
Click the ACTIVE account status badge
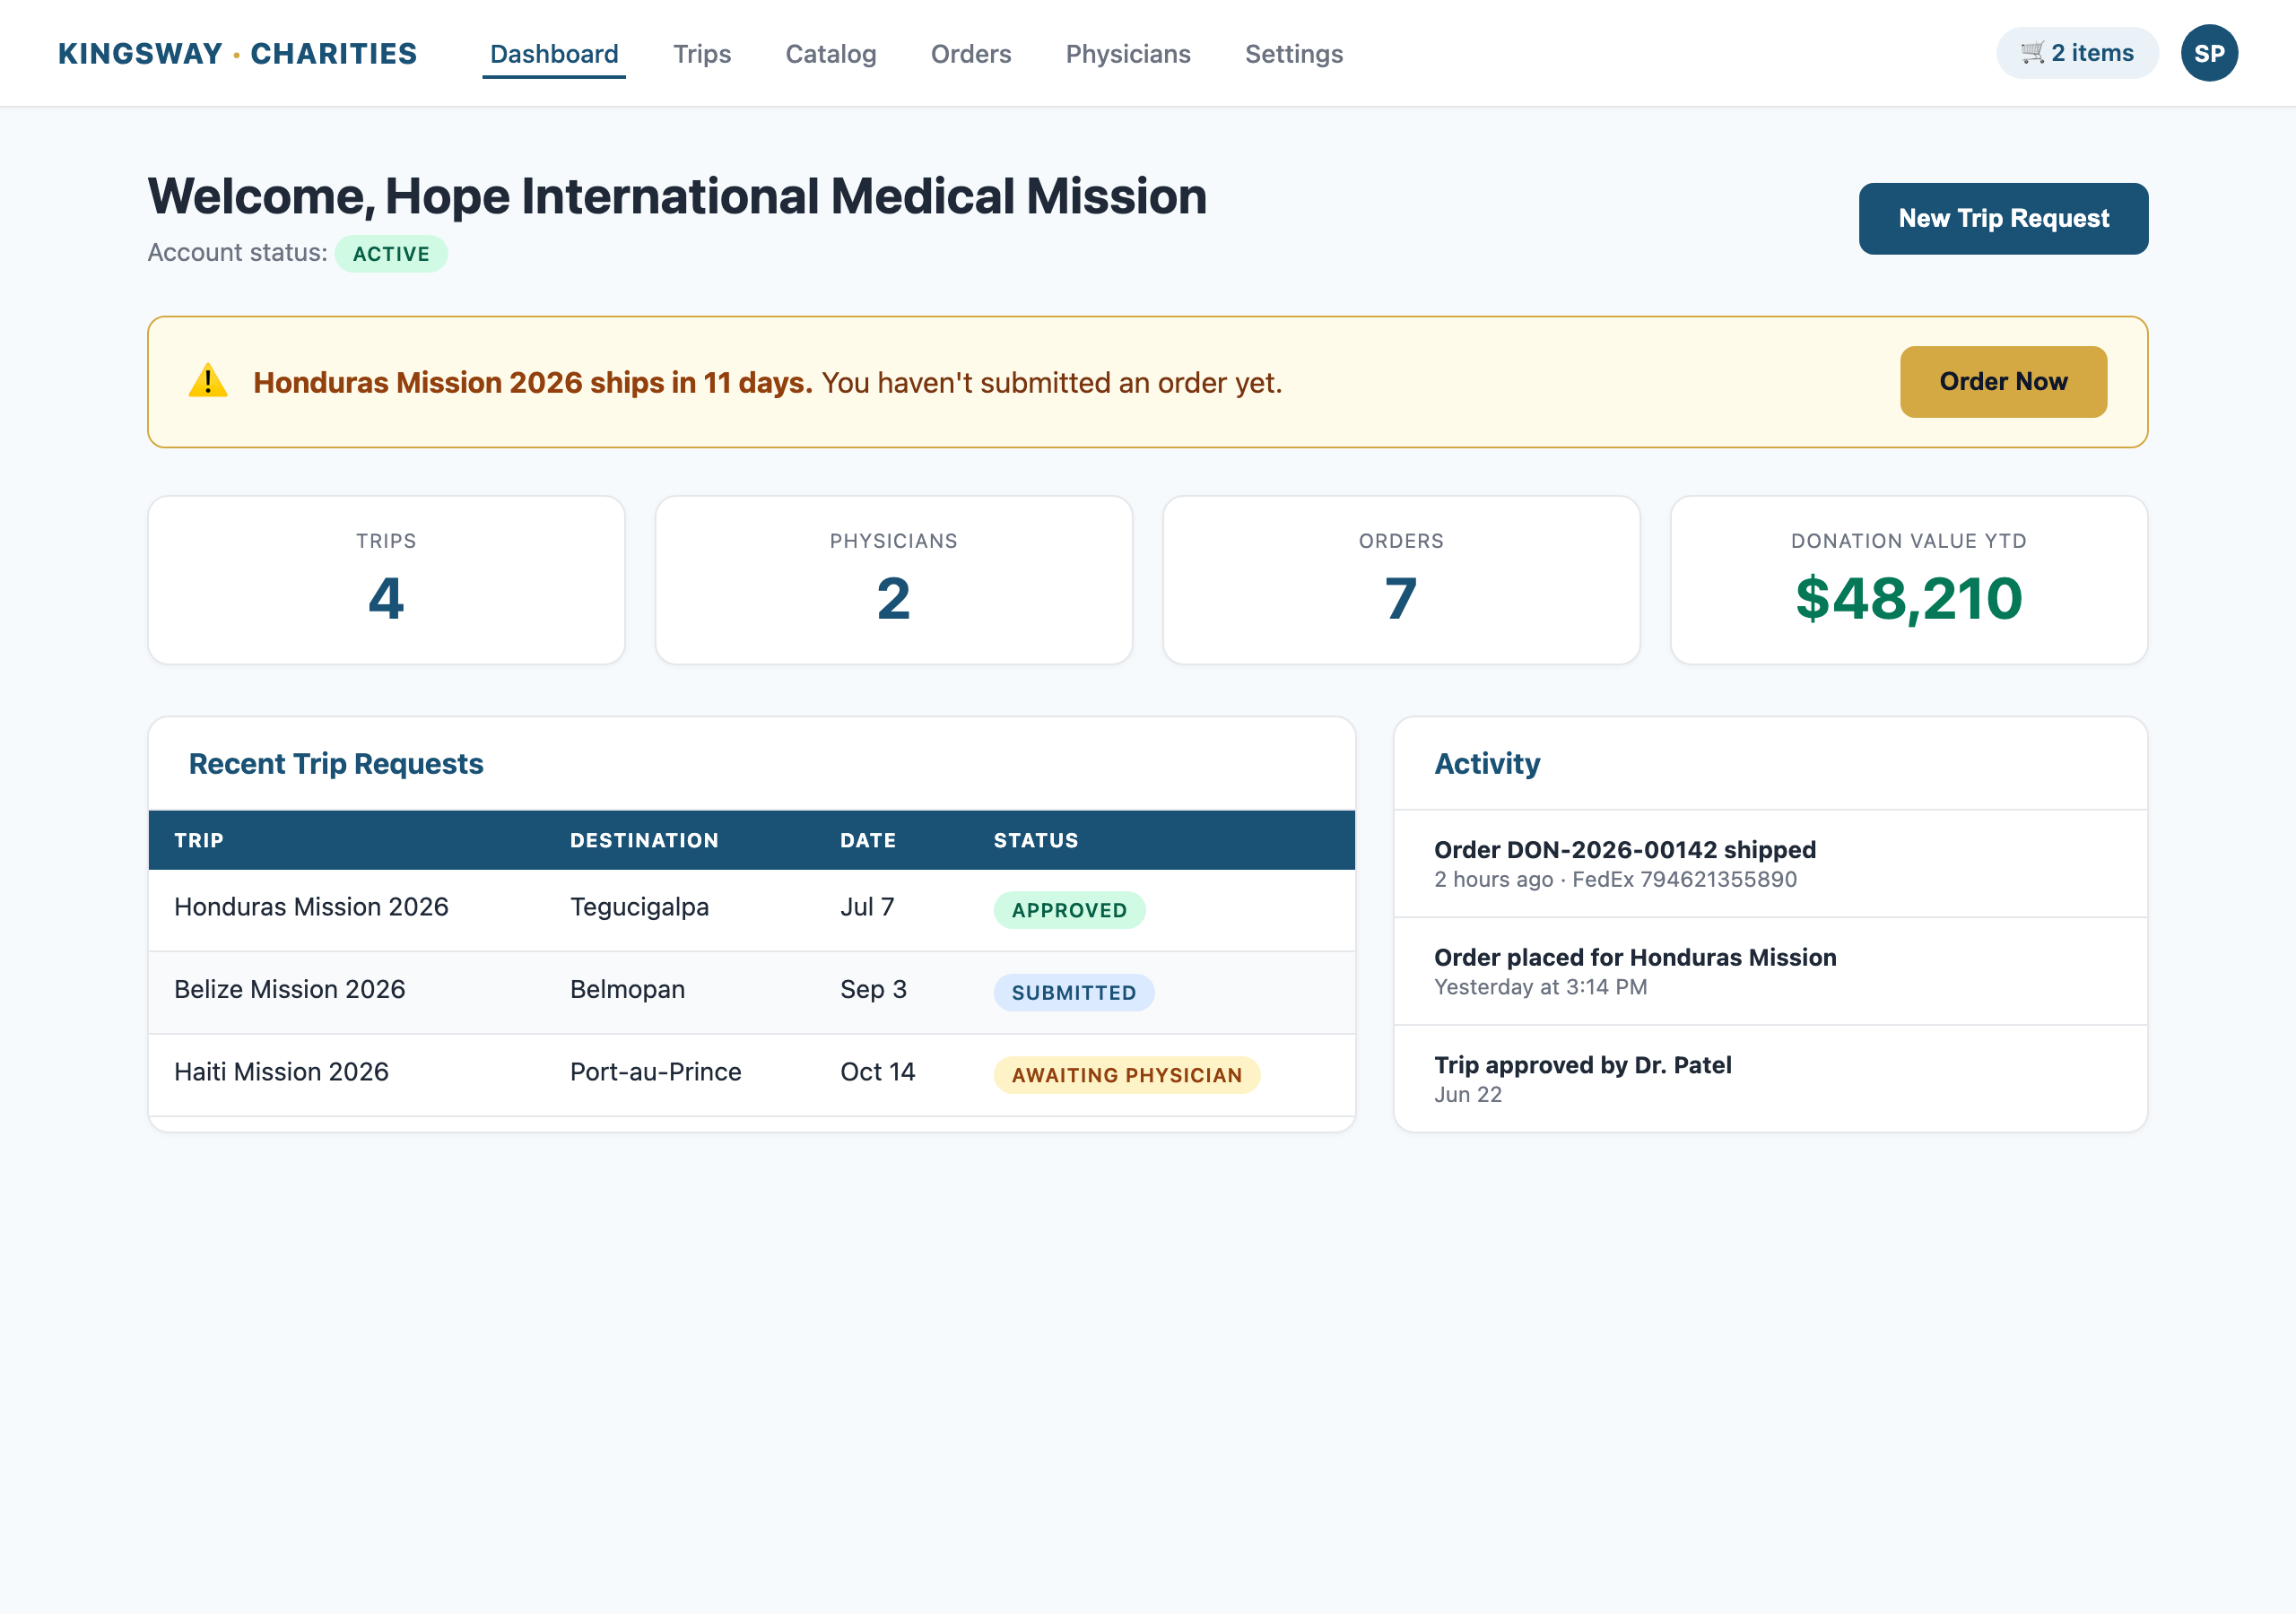(391, 254)
